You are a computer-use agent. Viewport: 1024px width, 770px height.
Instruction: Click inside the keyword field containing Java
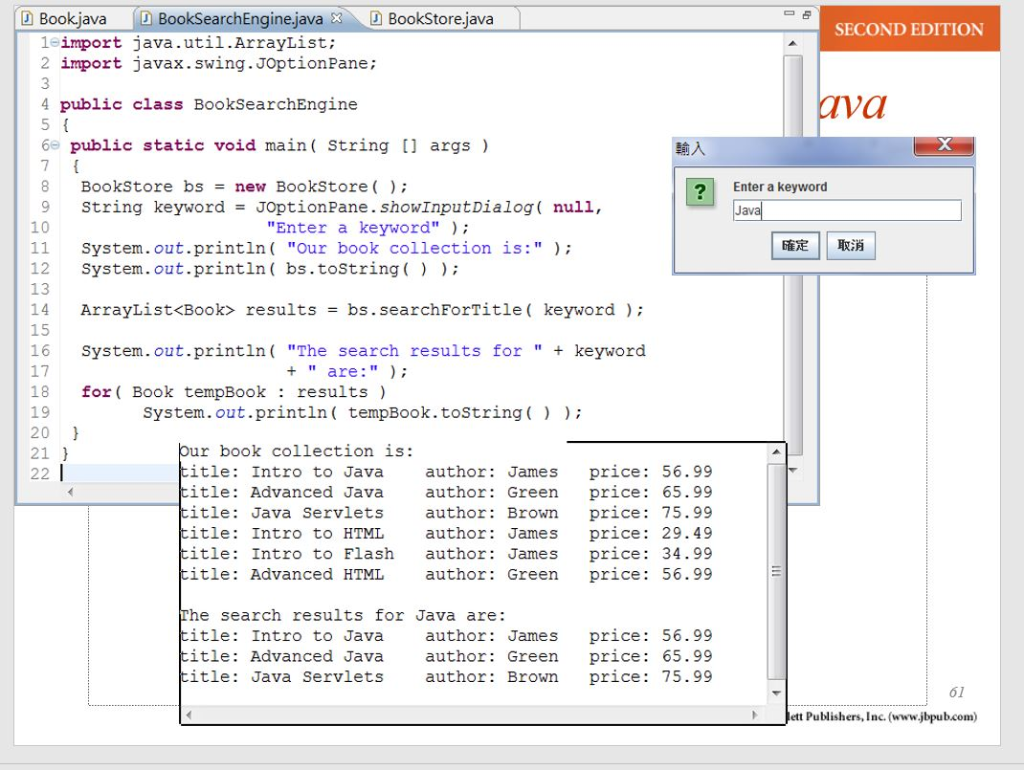848,210
